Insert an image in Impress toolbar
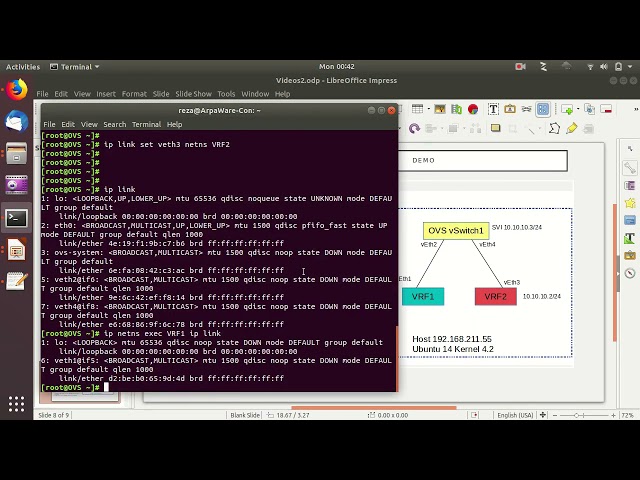The image size is (640, 480). tap(440, 109)
